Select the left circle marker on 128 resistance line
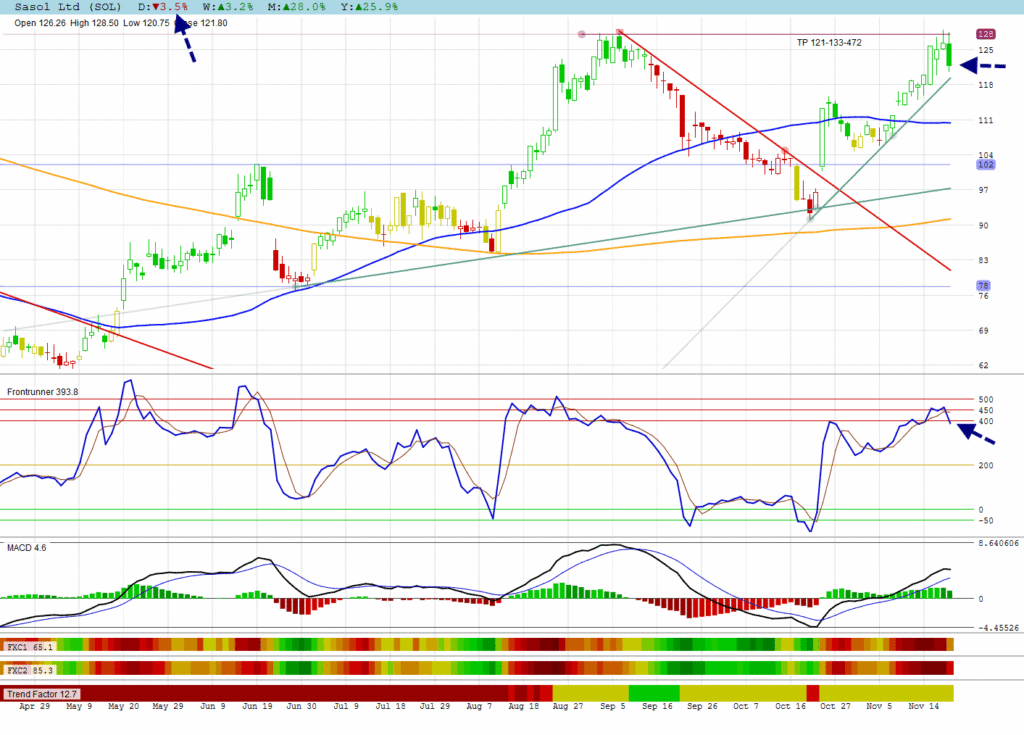1024x735 pixels. pyautogui.click(x=583, y=34)
